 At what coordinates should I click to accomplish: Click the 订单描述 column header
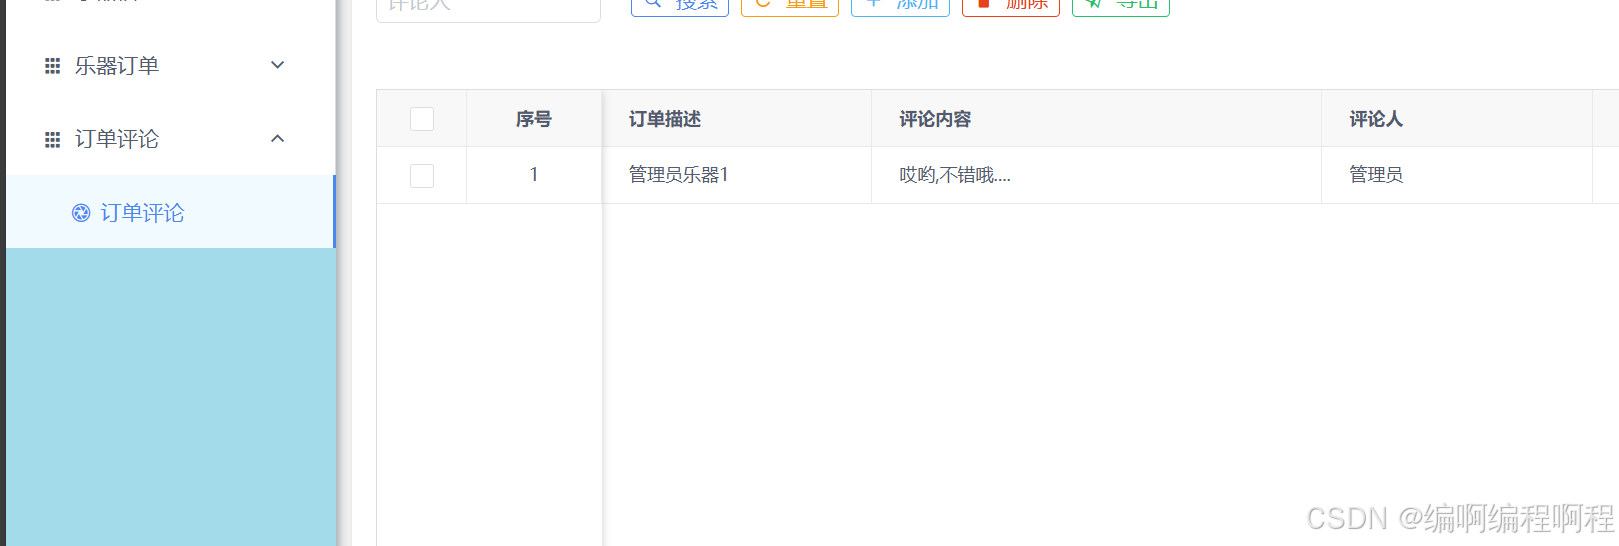click(x=736, y=119)
